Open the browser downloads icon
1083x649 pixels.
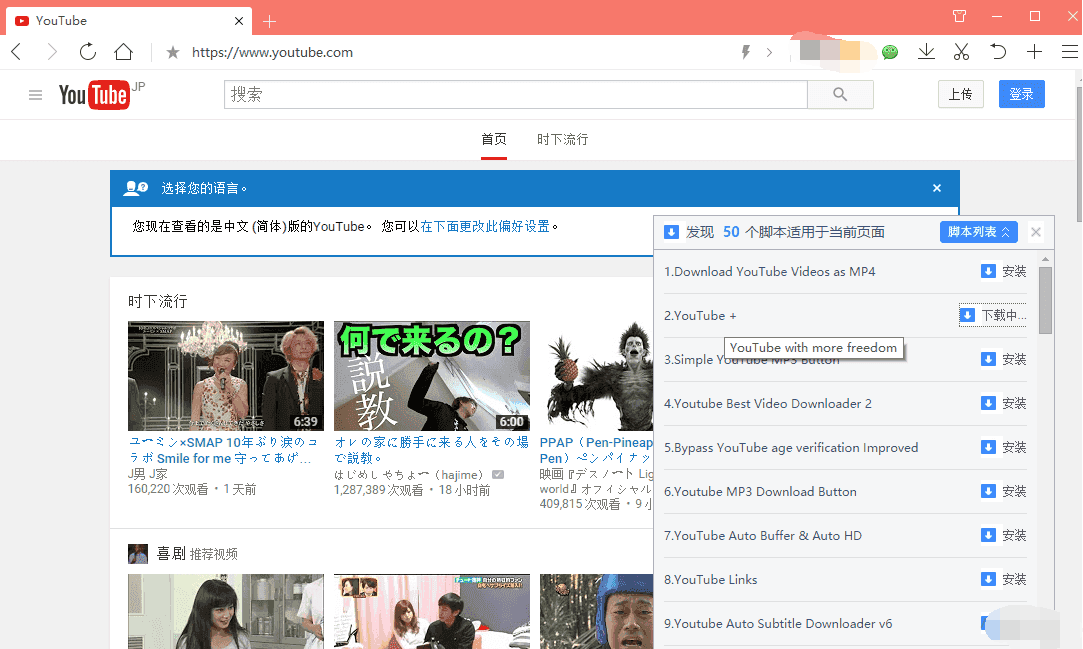(x=926, y=52)
